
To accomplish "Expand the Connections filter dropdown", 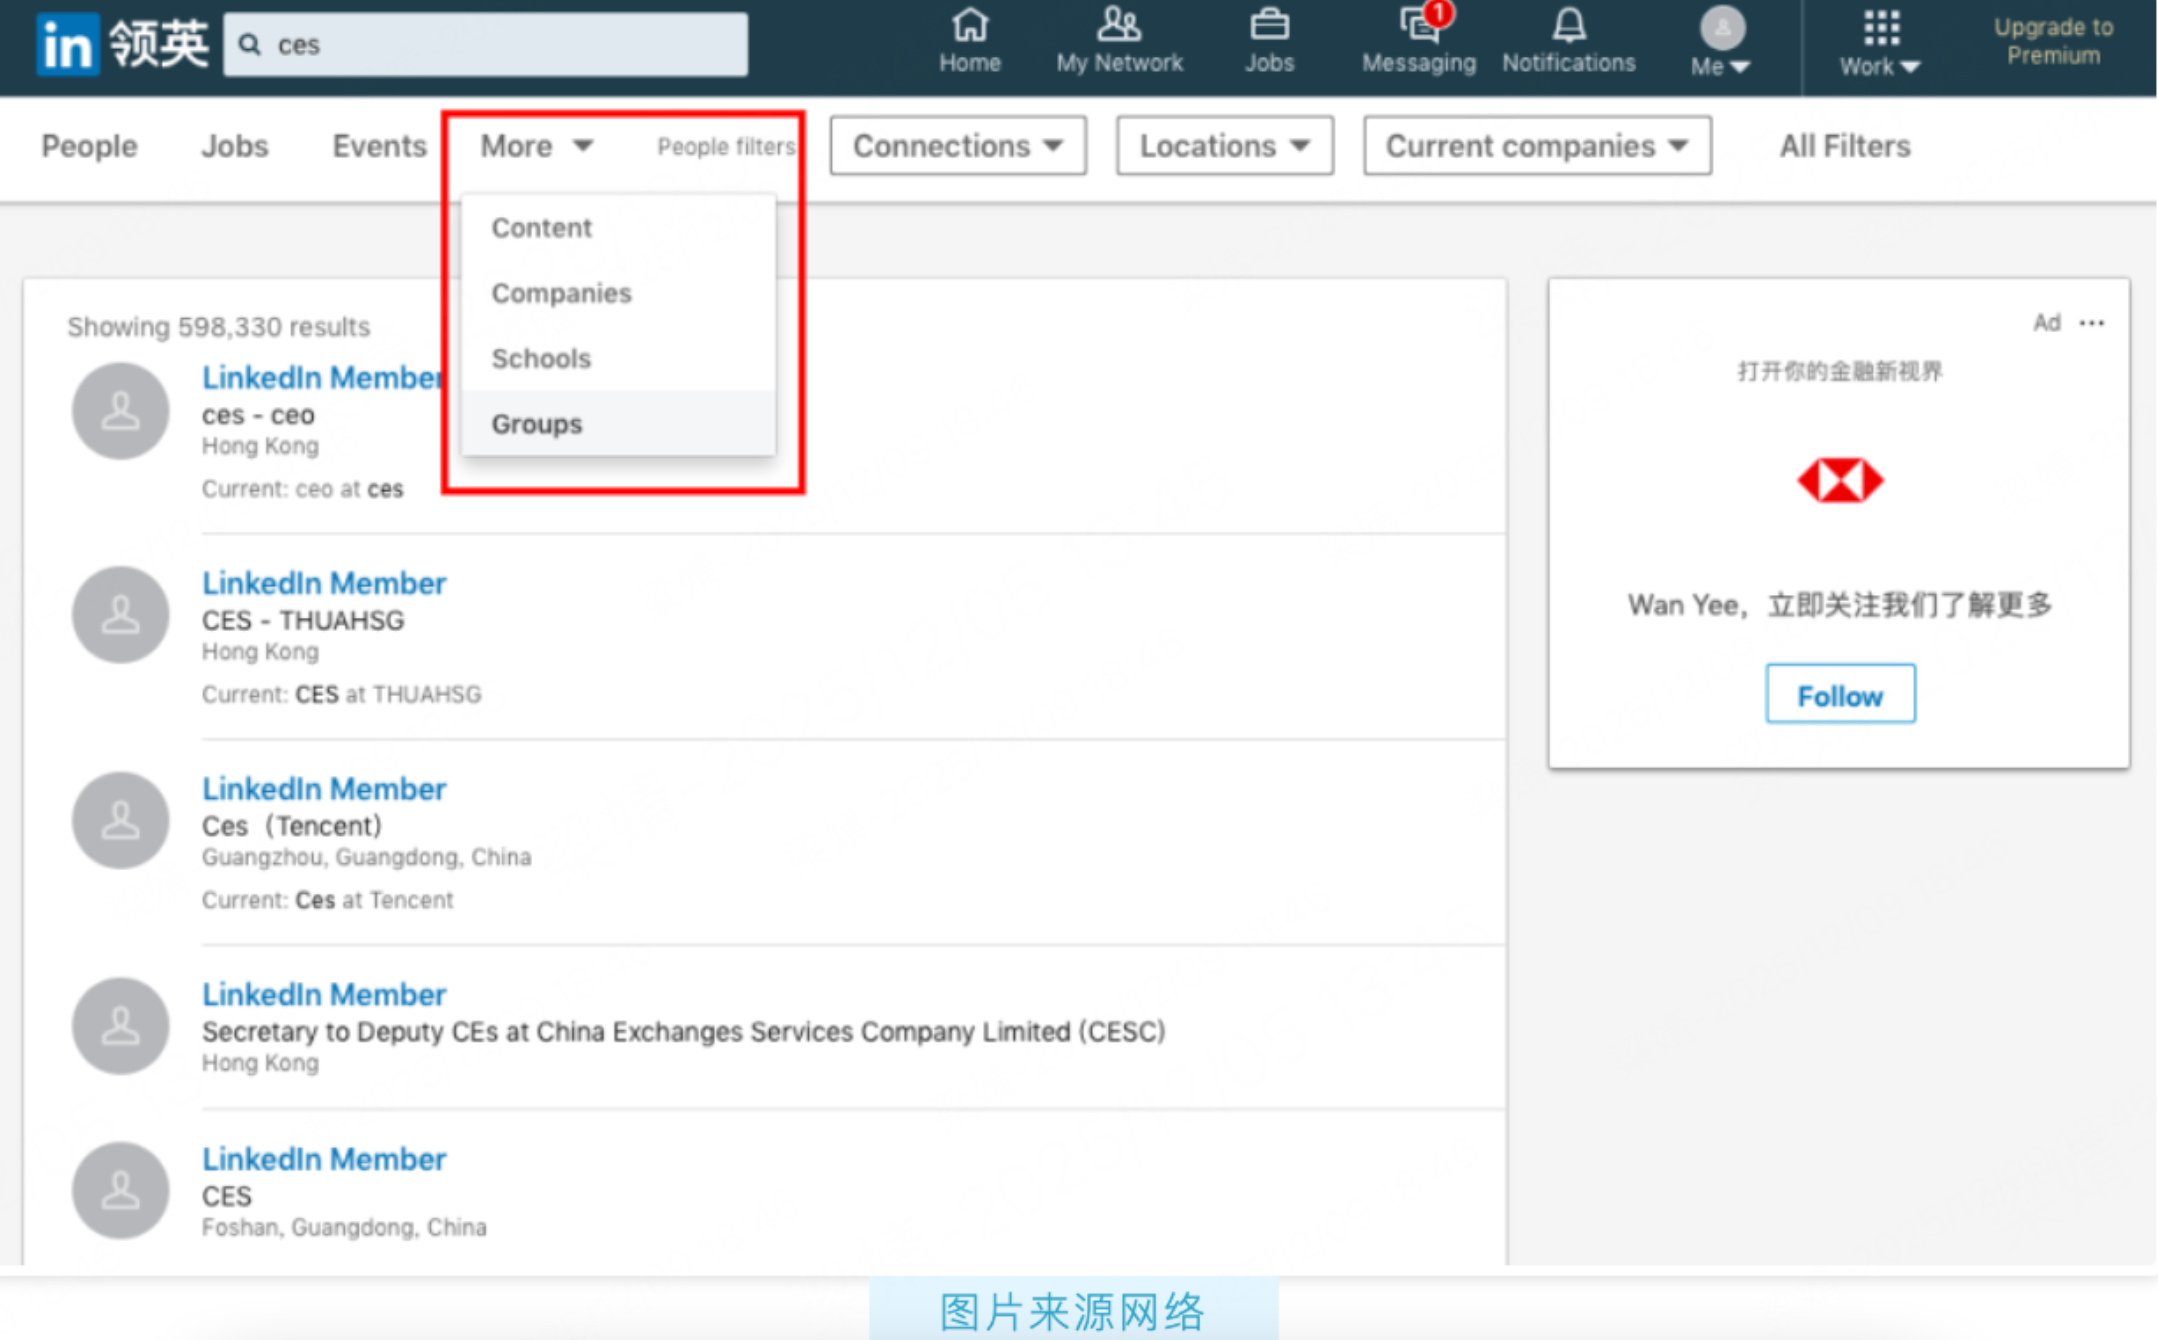I will pos(957,146).
